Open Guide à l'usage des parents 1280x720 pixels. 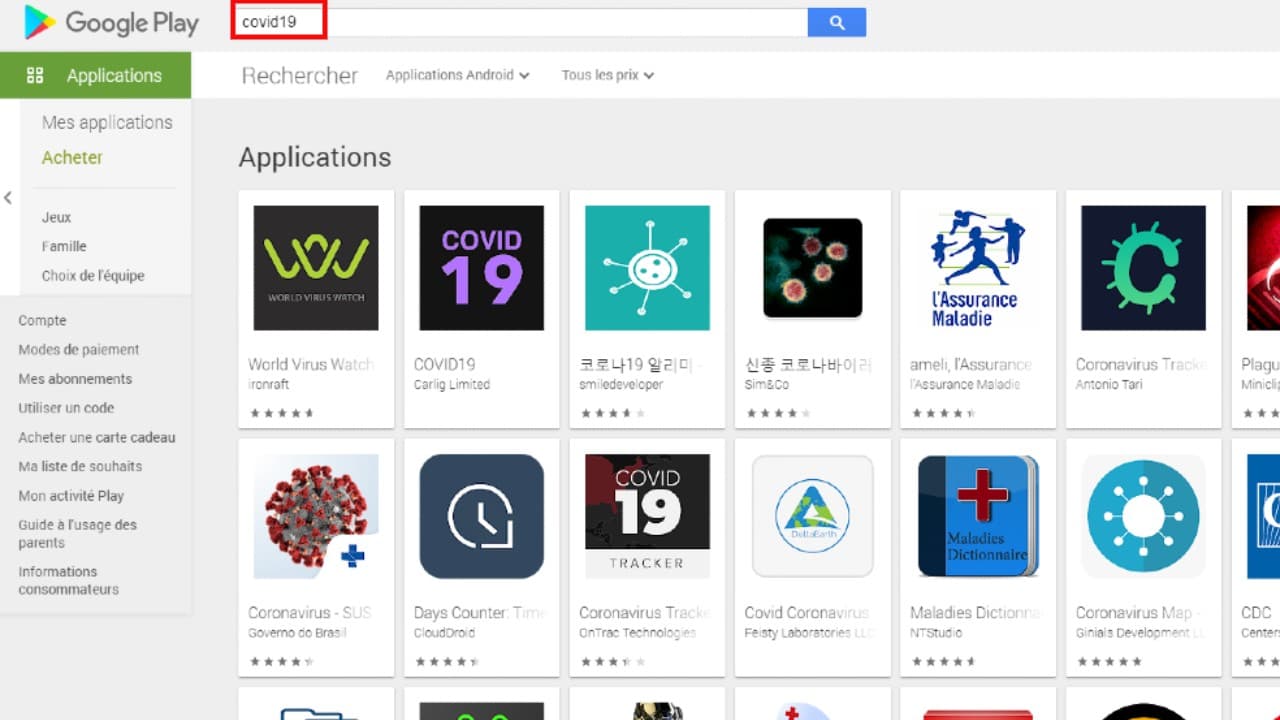click(x=77, y=534)
